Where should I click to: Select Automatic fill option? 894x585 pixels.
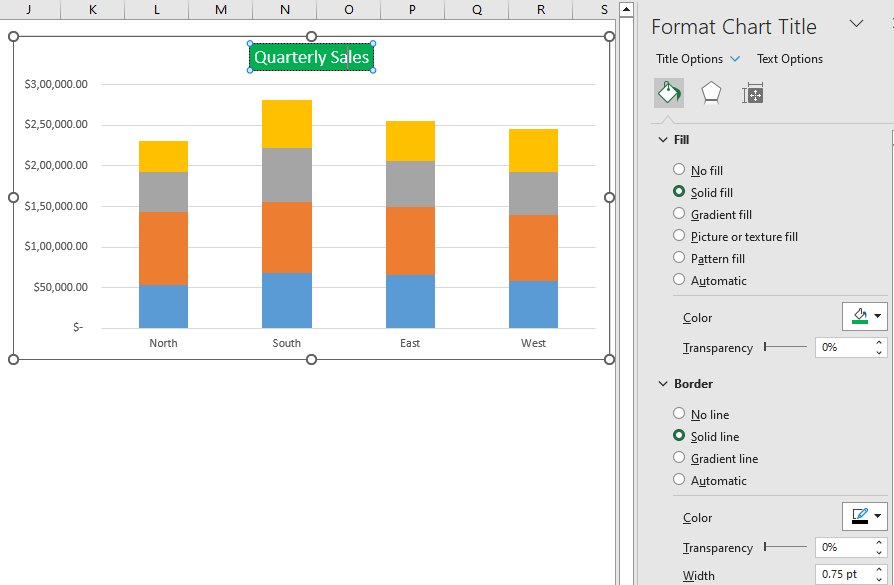click(x=680, y=280)
